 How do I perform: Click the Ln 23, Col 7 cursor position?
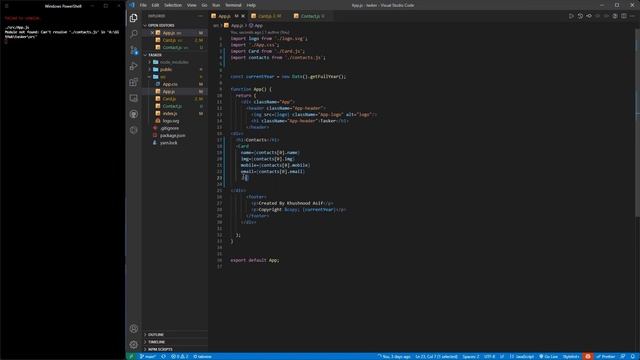point(436,356)
